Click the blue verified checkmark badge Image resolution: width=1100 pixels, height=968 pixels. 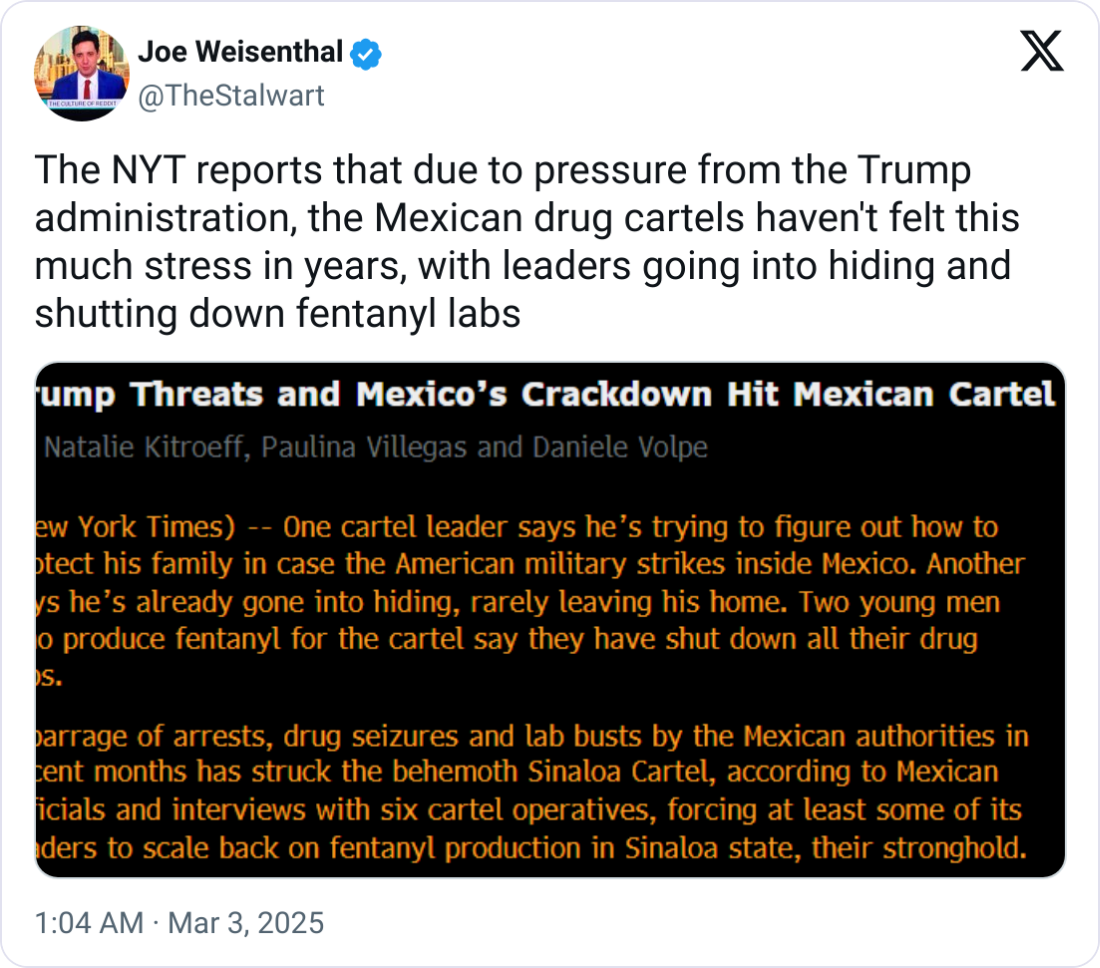coord(367,53)
